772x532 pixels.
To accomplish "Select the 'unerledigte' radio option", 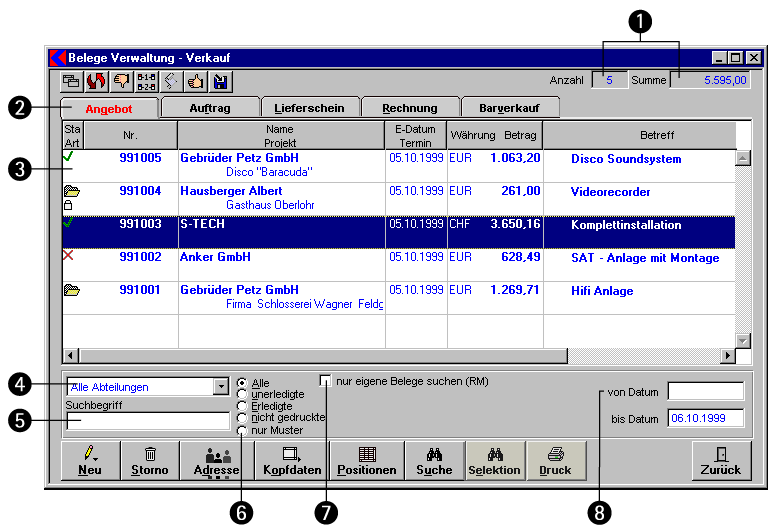I will [x=242, y=394].
